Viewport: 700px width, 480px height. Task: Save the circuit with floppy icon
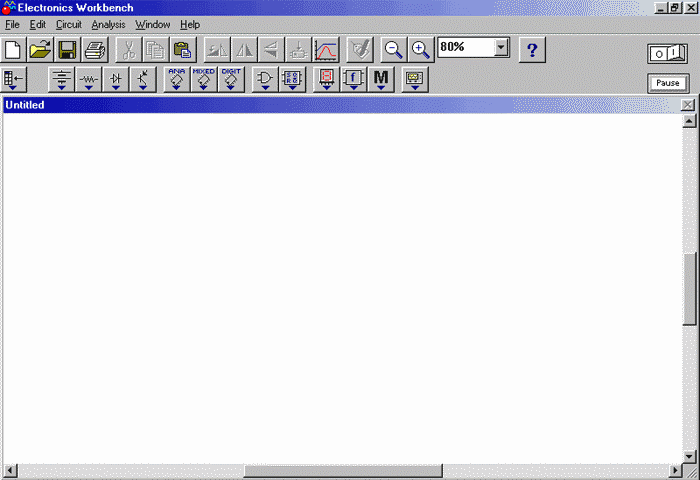click(67, 50)
